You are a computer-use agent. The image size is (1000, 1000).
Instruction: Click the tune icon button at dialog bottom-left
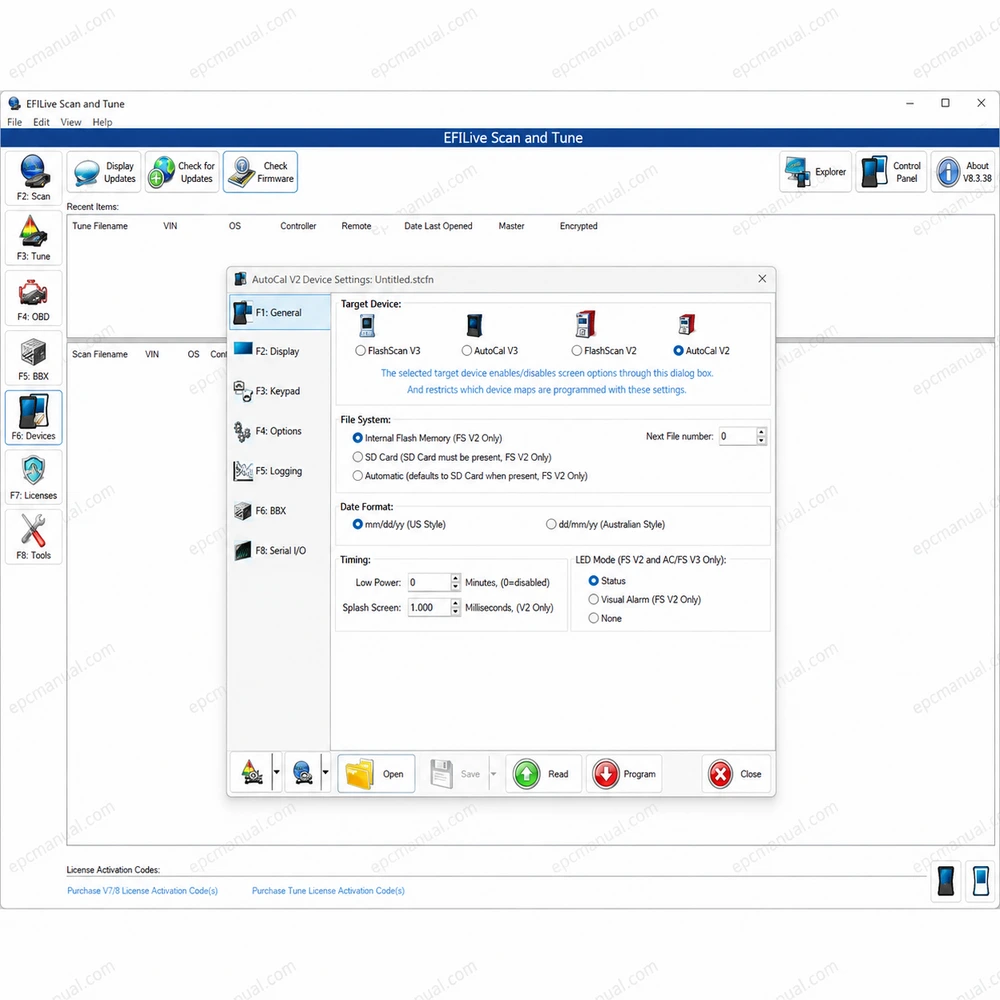coord(252,774)
